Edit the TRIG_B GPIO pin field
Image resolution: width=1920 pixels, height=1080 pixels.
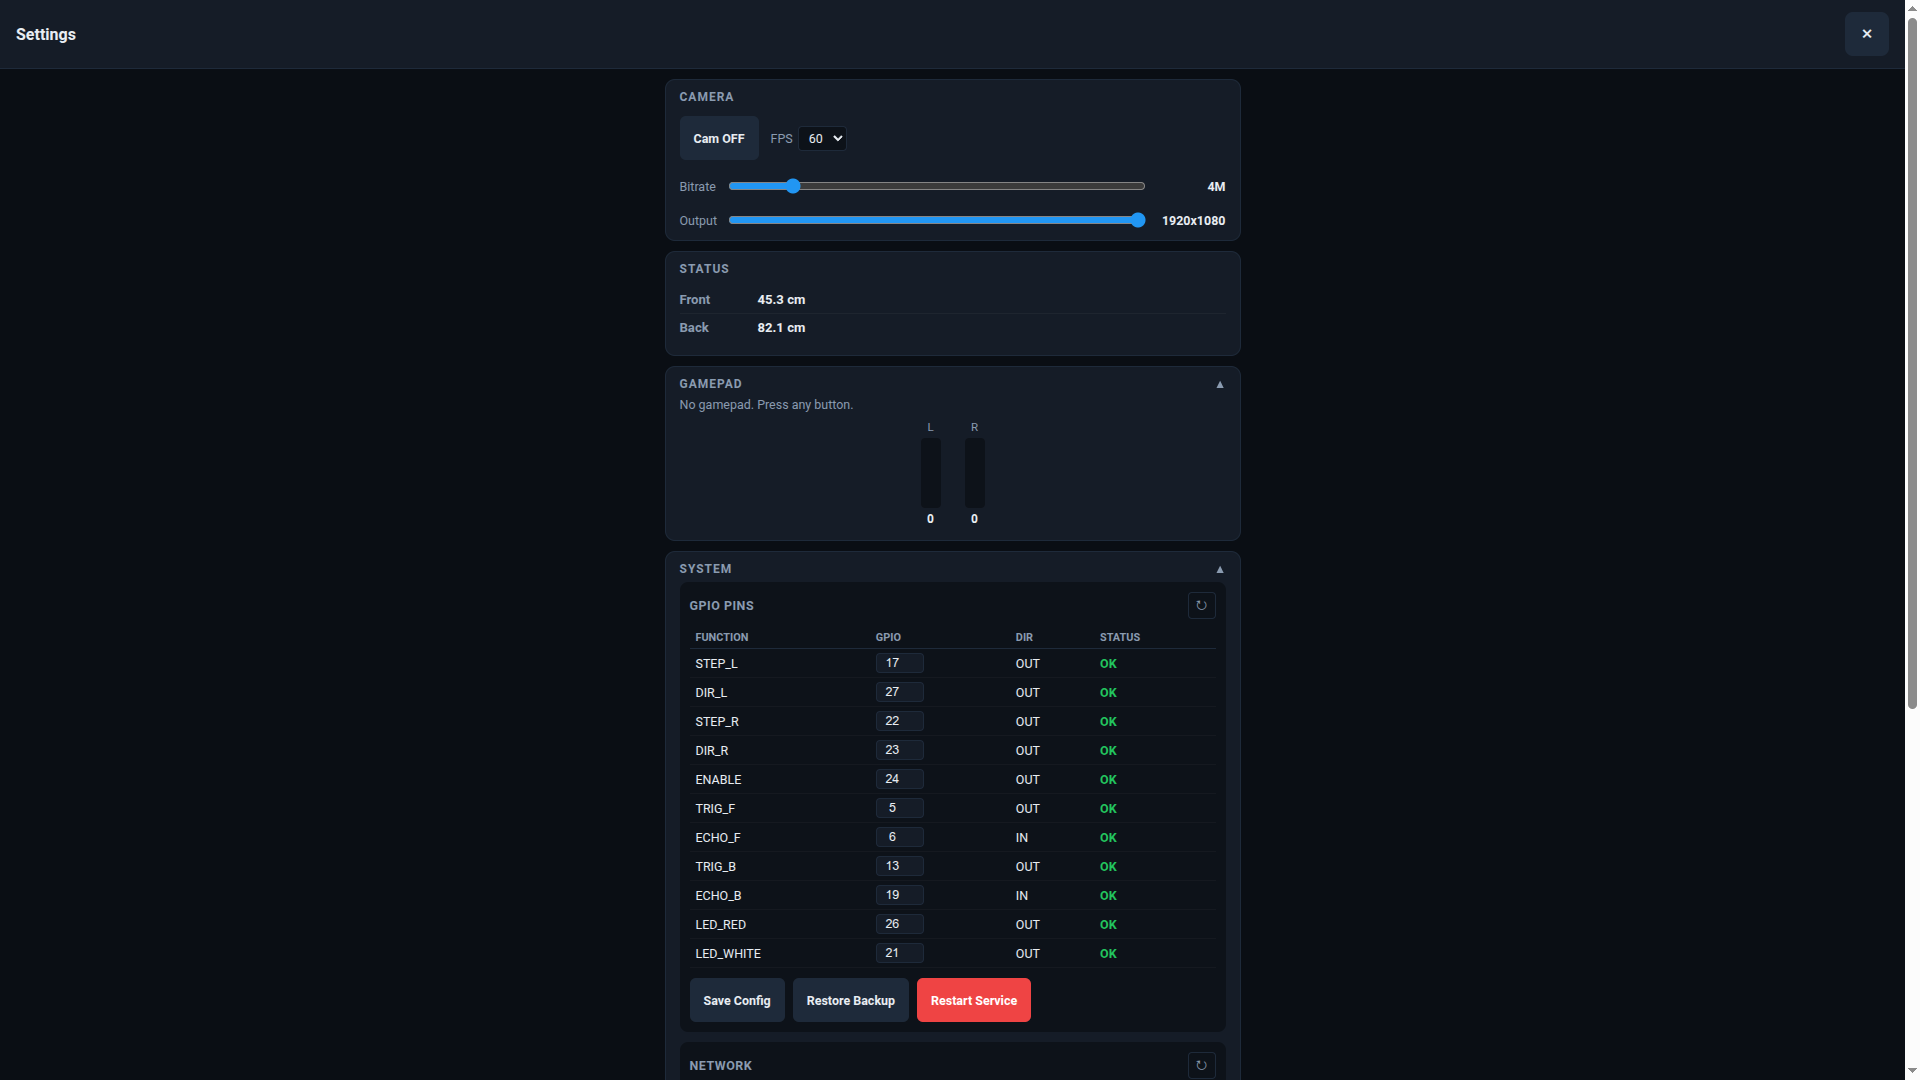coord(898,866)
